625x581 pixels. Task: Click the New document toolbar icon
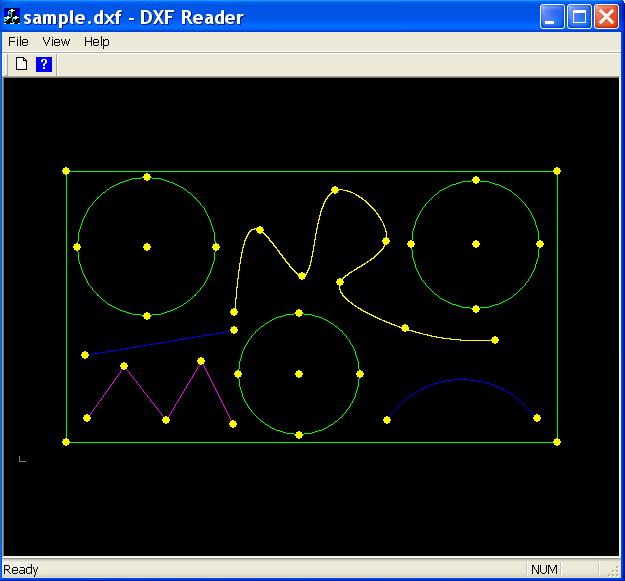tap(22, 64)
